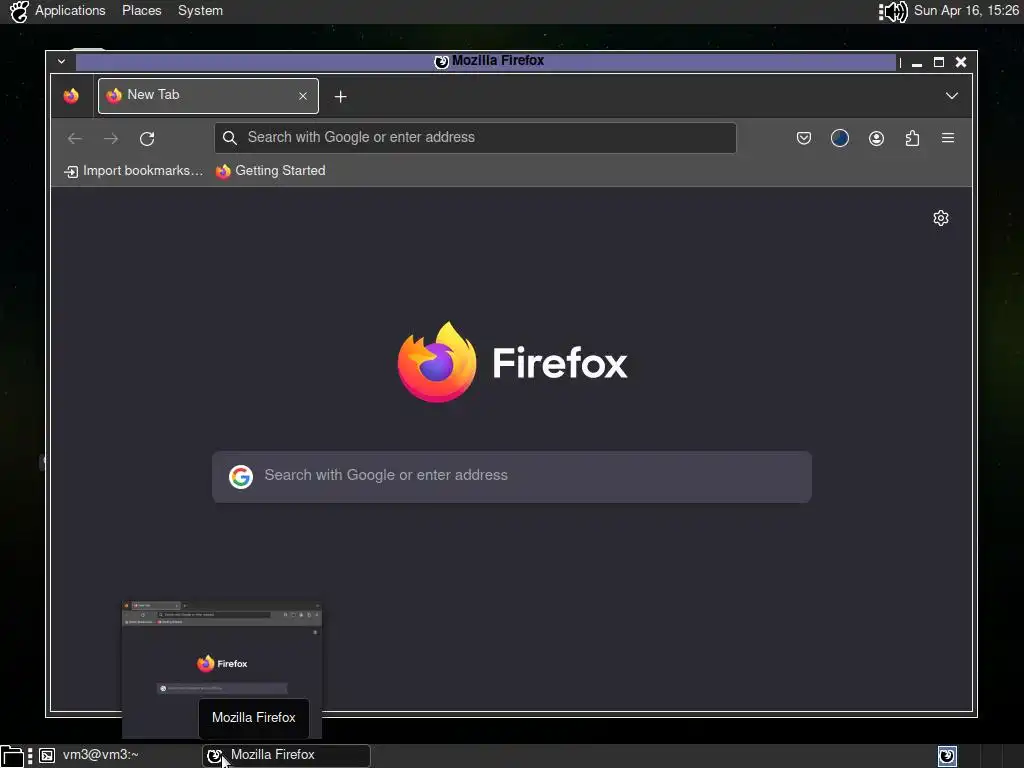Image resolution: width=1024 pixels, height=768 pixels.
Task: Open the Applications menu
Action: [70, 11]
